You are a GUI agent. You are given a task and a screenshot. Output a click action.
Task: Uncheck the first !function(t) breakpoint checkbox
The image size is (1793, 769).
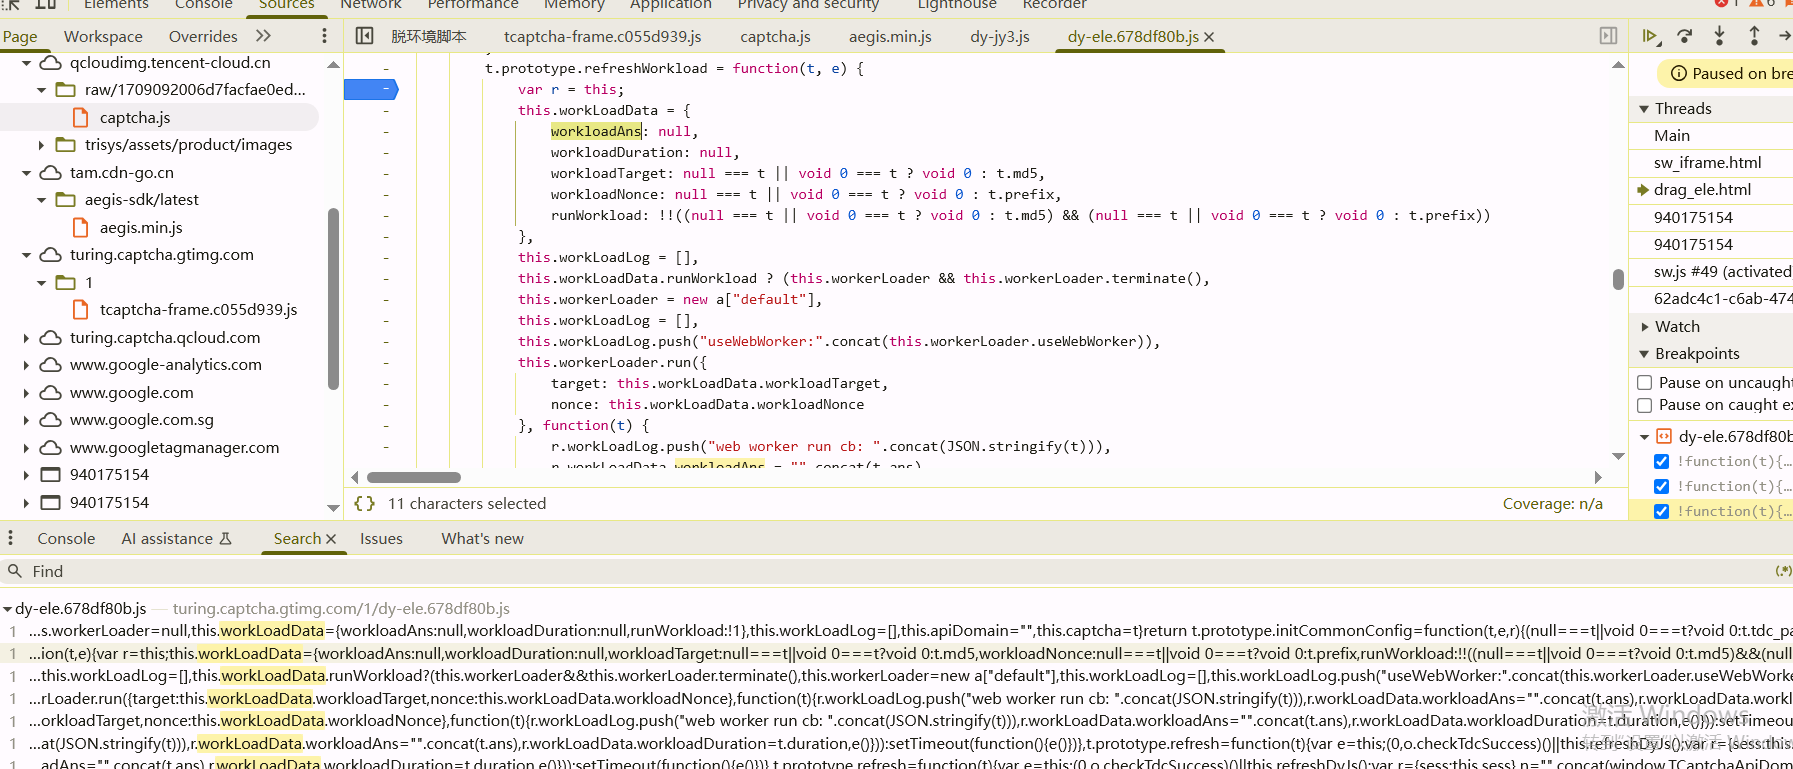tap(1661, 461)
